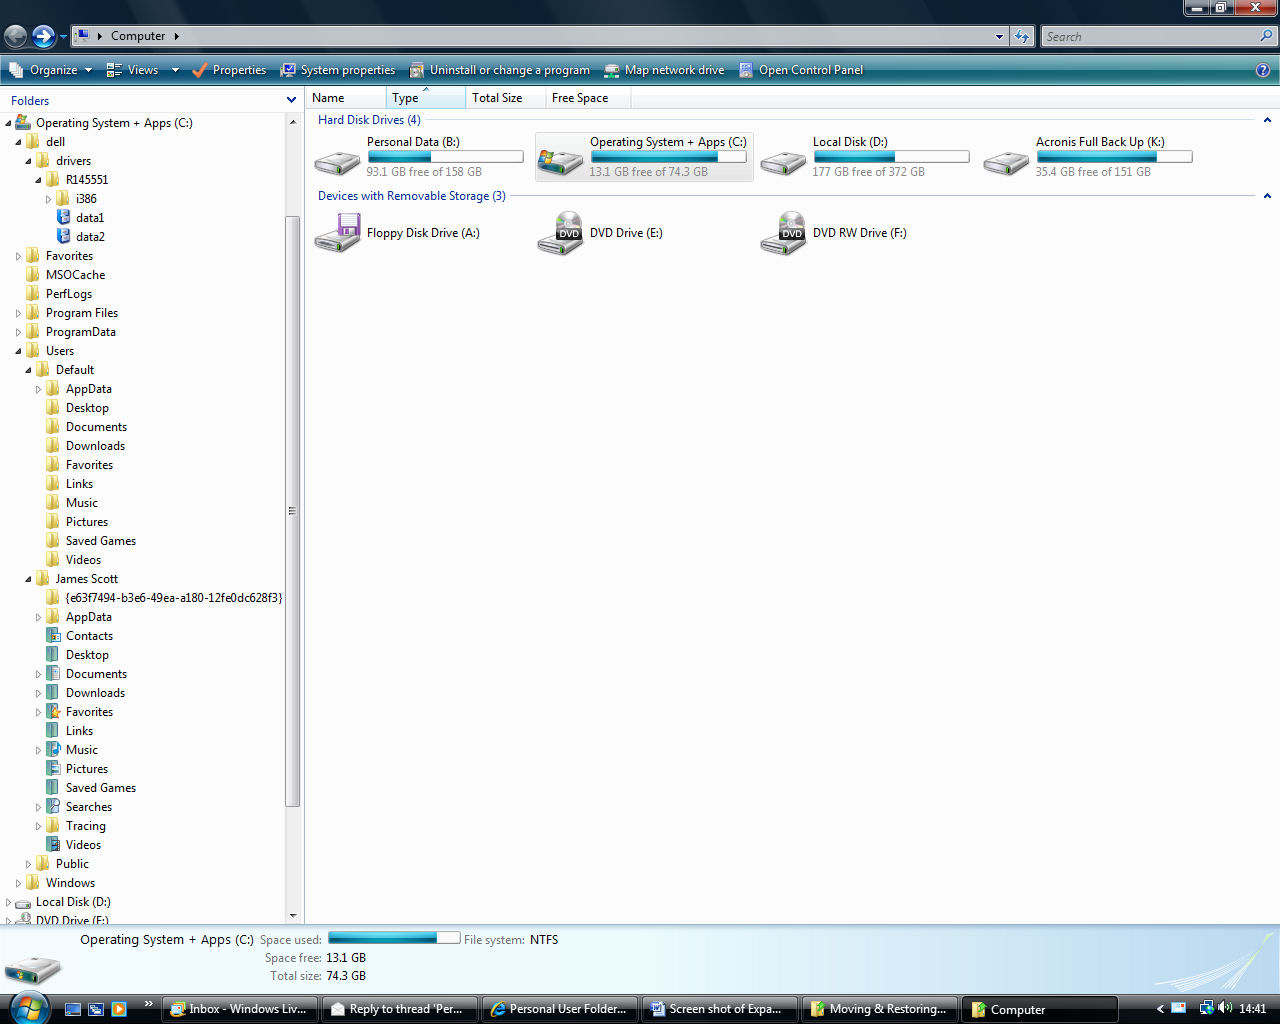Select the DVD RW Drive (F:) icon
Viewport: 1280px width, 1024px height.
(x=783, y=233)
